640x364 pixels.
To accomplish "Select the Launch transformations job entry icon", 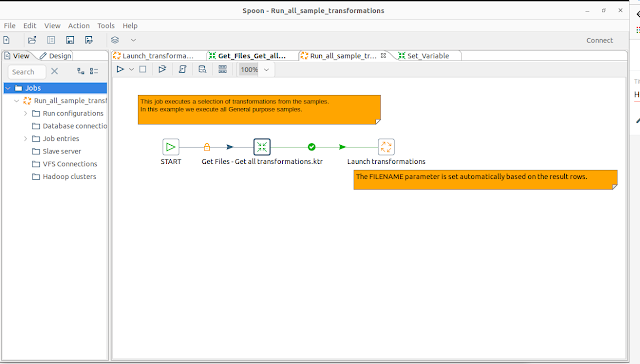I will 386,147.
